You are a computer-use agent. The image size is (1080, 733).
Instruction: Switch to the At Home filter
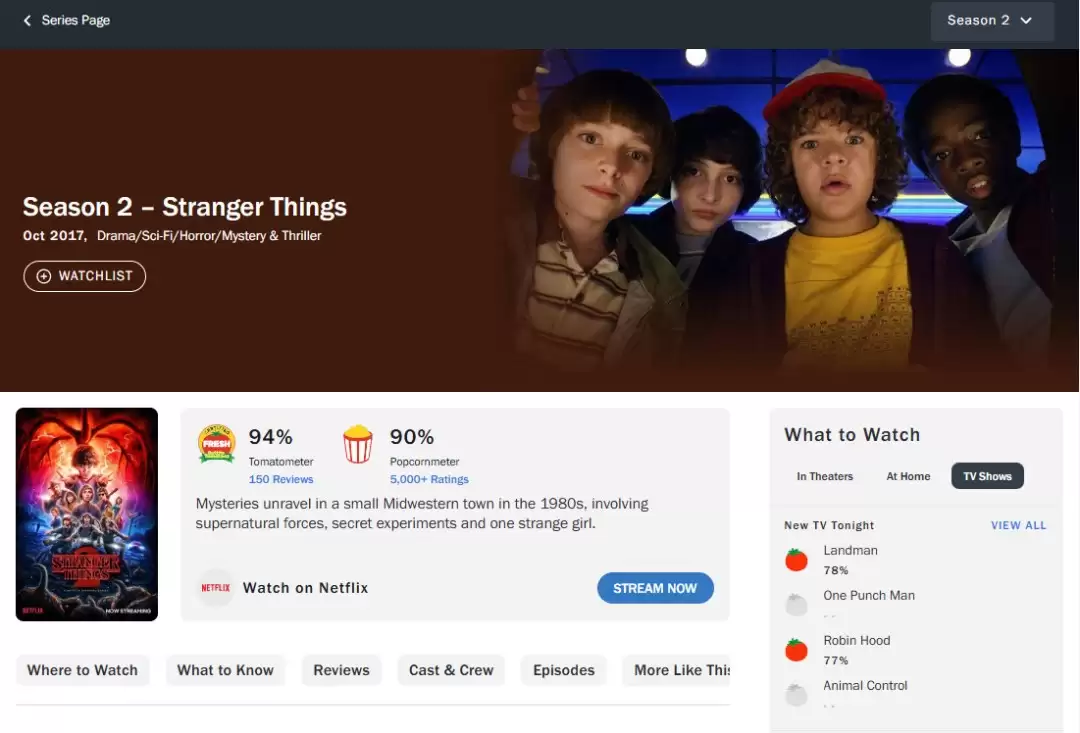tap(908, 476)
